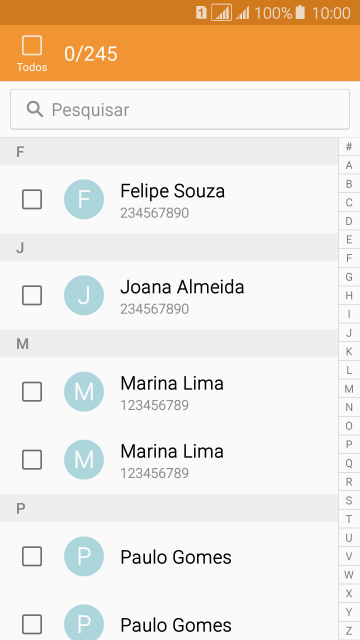
Task: Open the Joana Almeida contact name
Action: pos(182,287)
